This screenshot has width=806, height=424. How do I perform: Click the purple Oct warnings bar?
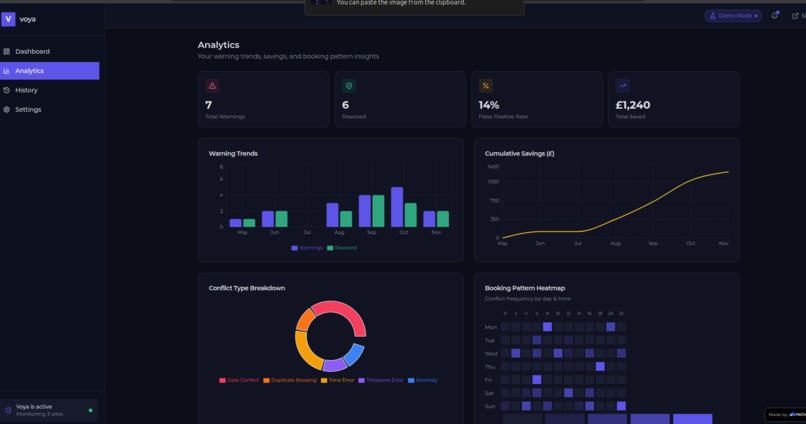pos(397,207)
